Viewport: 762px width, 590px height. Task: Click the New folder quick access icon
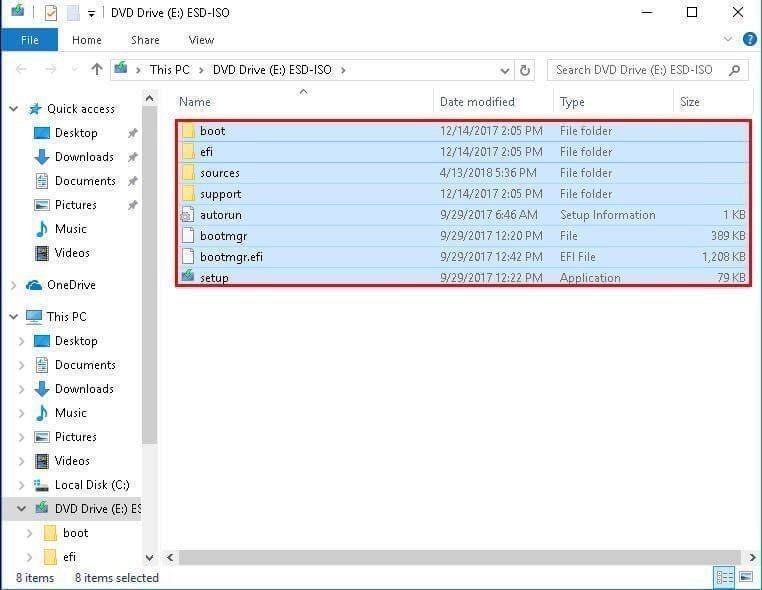coord(73,13)
